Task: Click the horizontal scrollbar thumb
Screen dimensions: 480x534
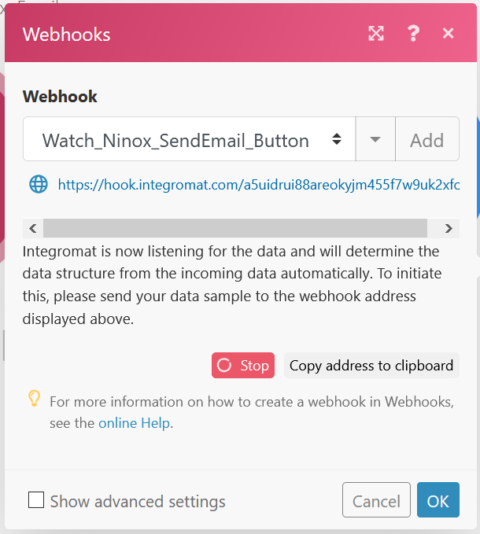Action: 235,228
